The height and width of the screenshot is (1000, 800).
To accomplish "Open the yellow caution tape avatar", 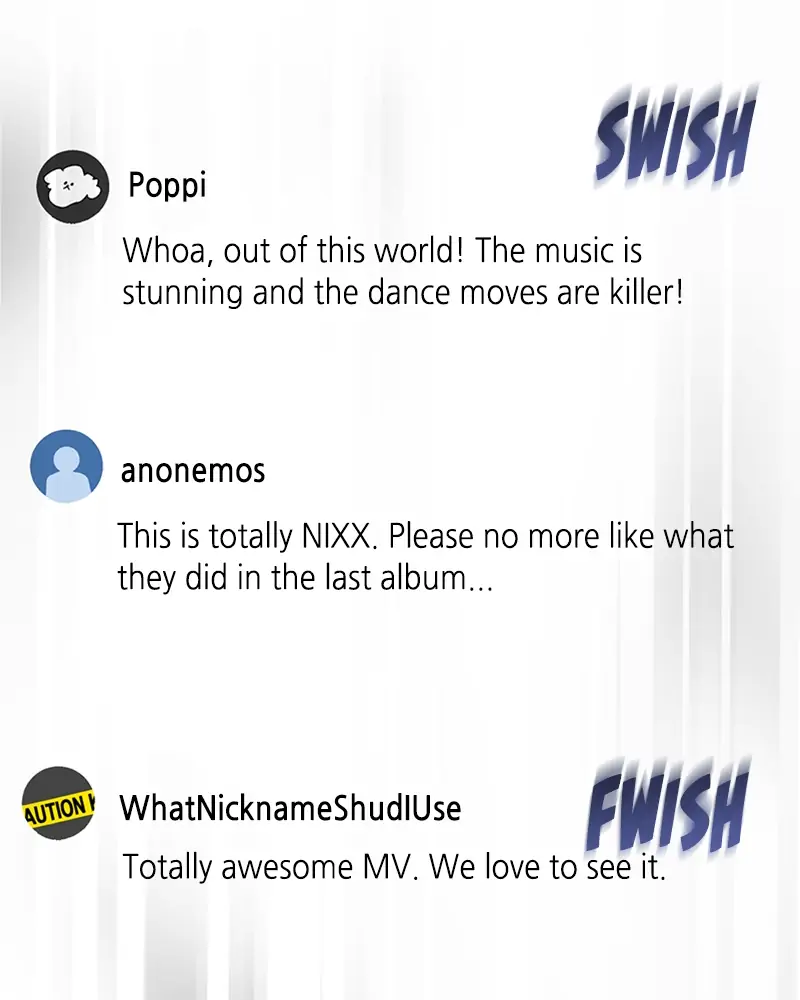I will coord(58,803).
